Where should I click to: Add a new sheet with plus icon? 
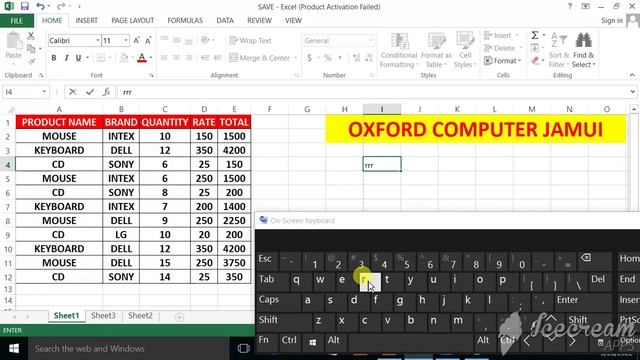pos(179,317)
